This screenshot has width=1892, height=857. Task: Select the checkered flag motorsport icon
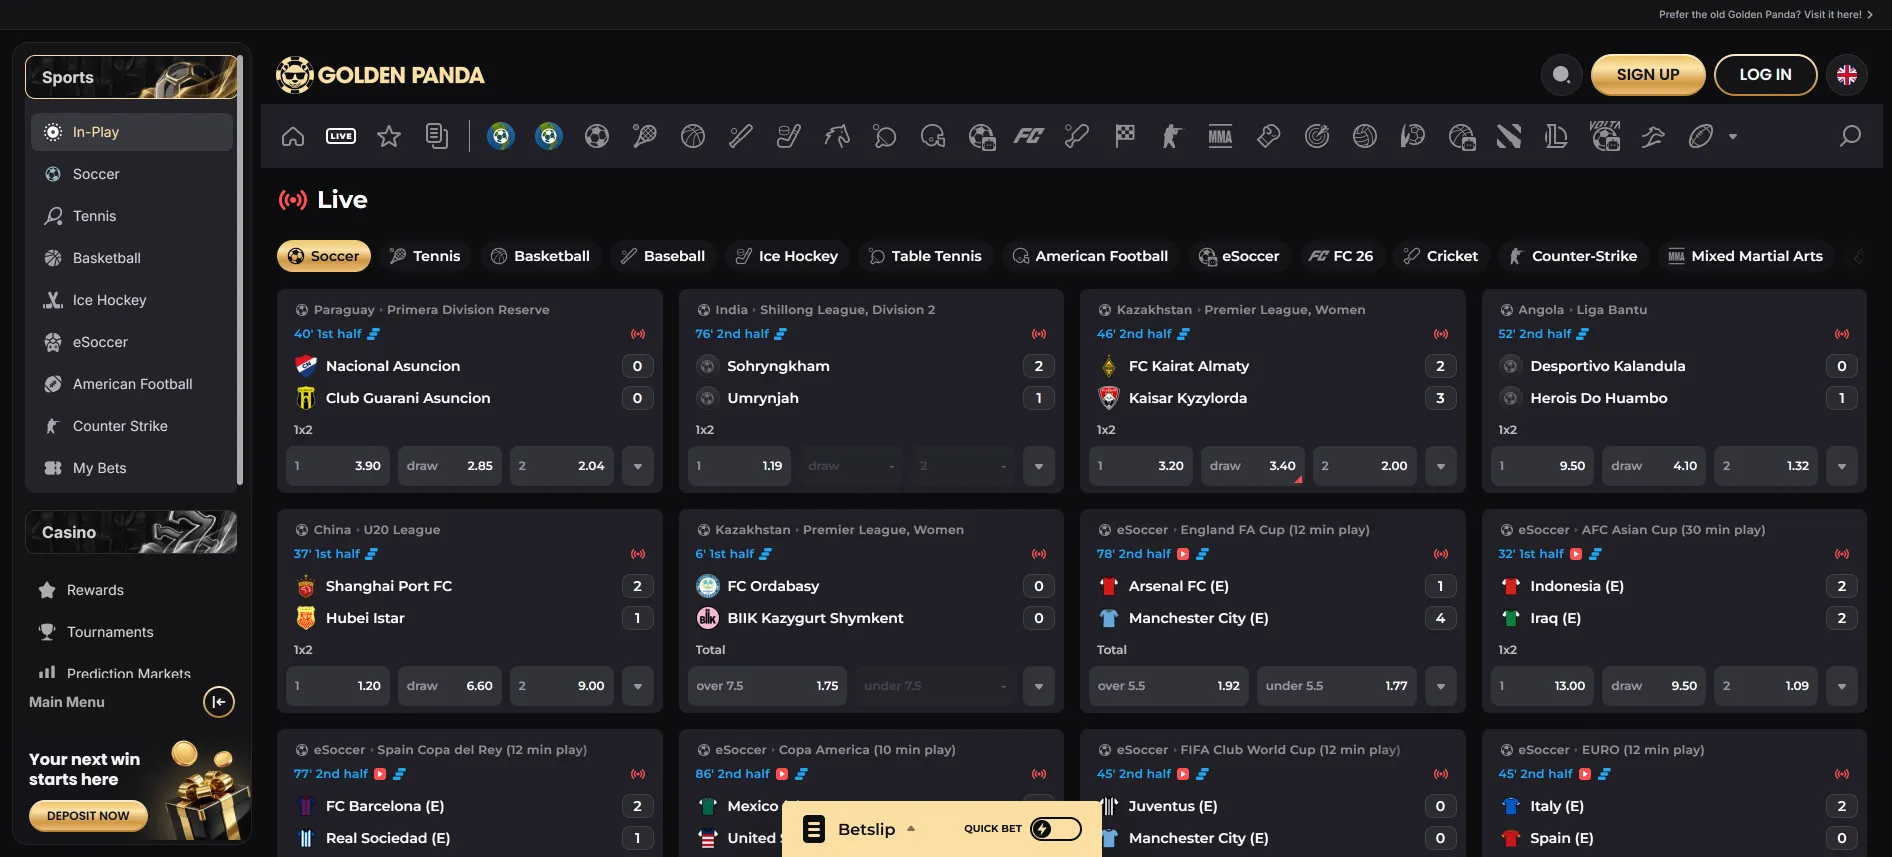pyautogui.click(x=1125, y=136)
